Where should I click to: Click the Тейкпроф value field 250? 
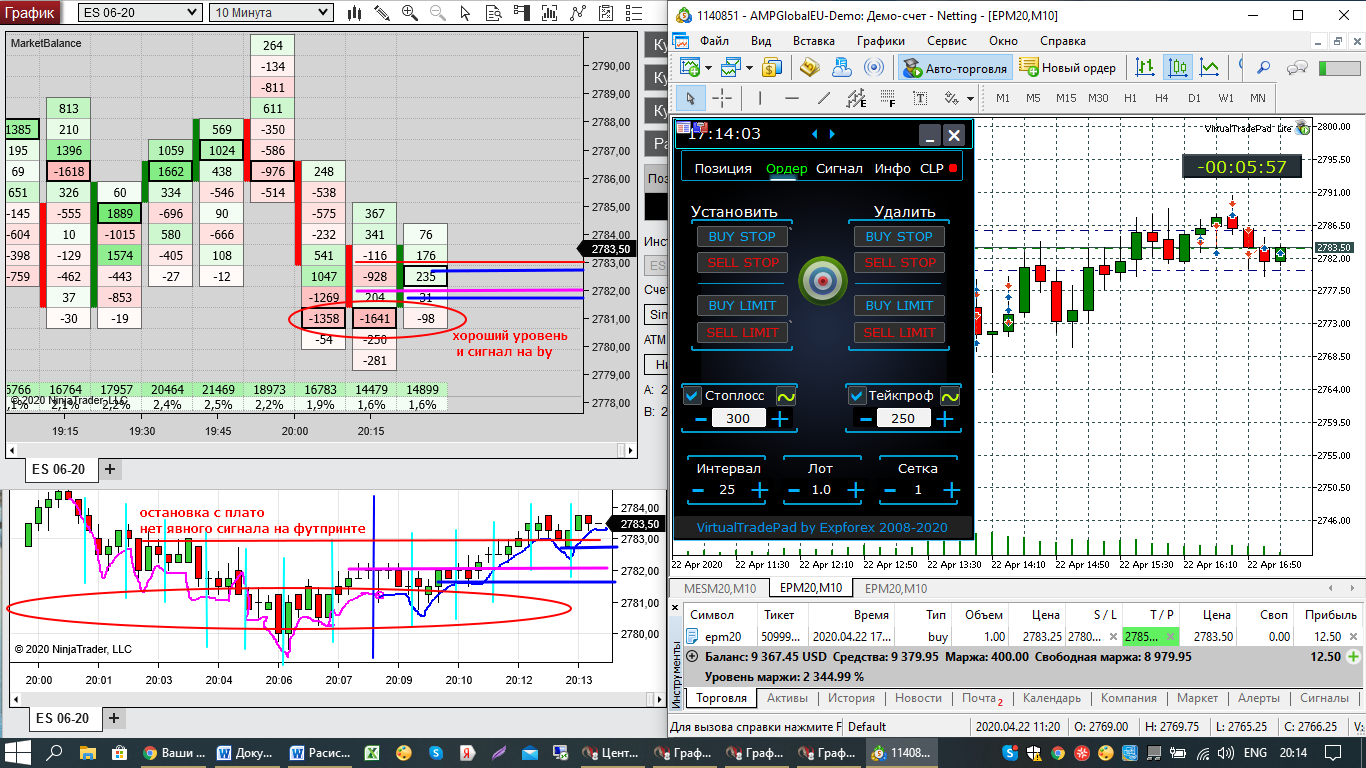coord(903,419)
